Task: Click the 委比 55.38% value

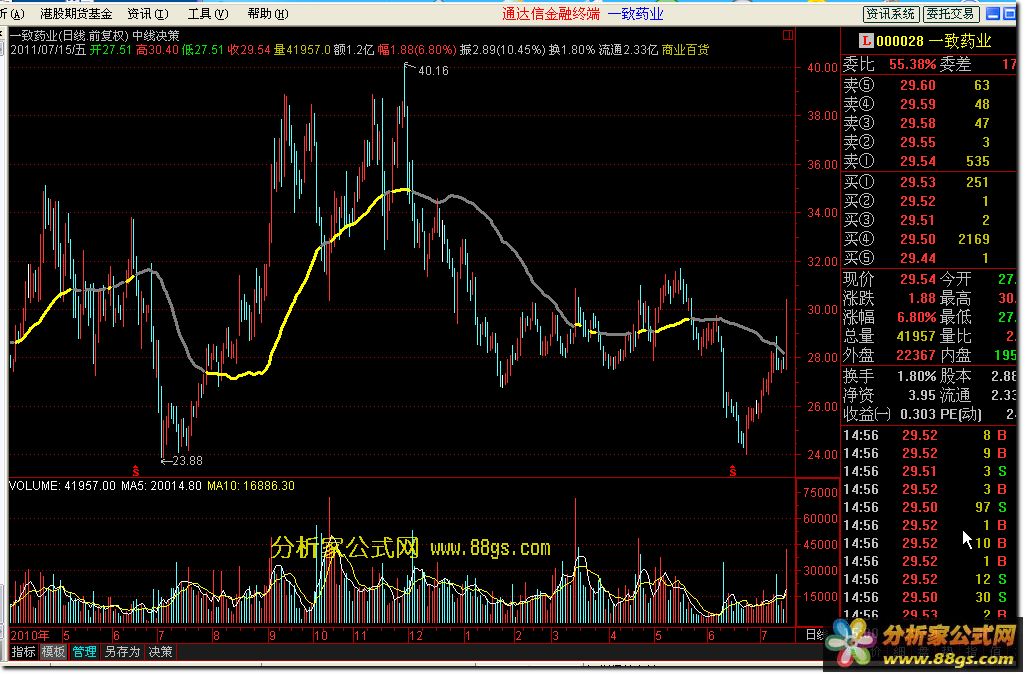Action: [x=912, y=65]
